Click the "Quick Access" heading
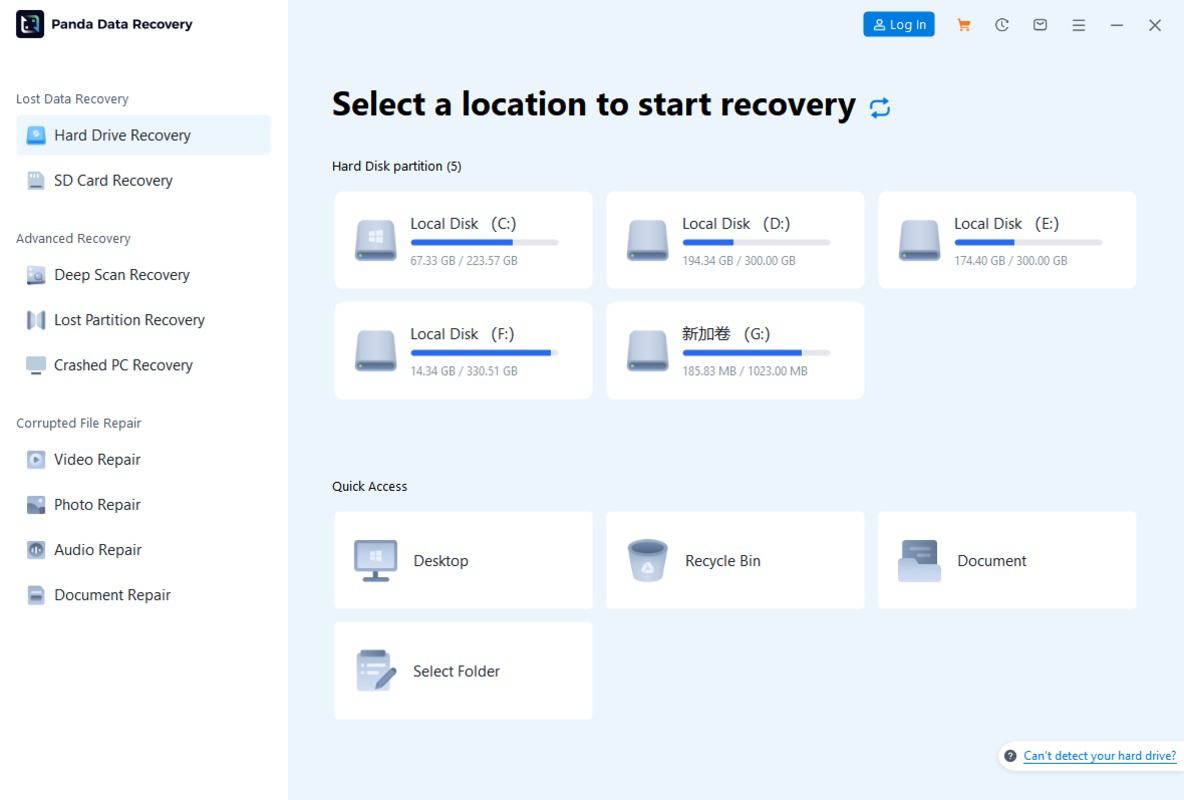 click(369, 486)
